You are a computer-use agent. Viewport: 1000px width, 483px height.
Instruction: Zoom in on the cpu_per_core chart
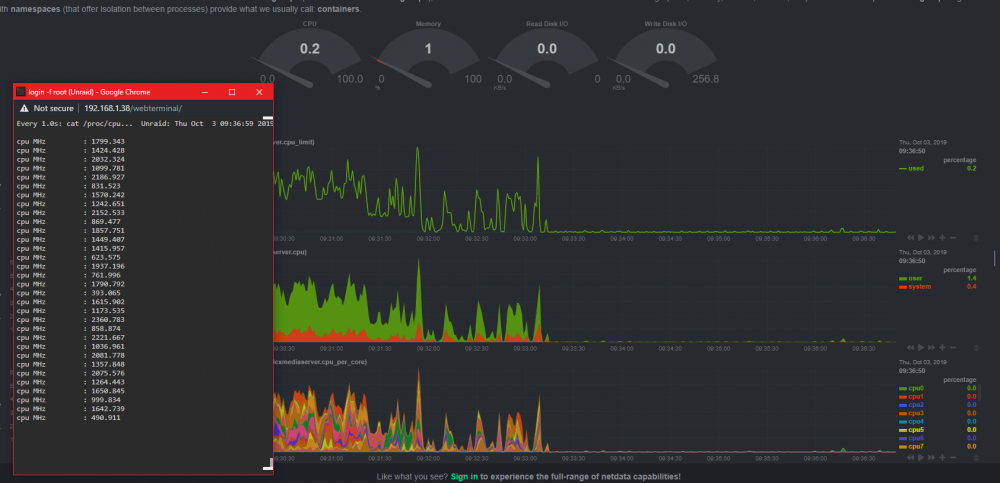point(942,457)
